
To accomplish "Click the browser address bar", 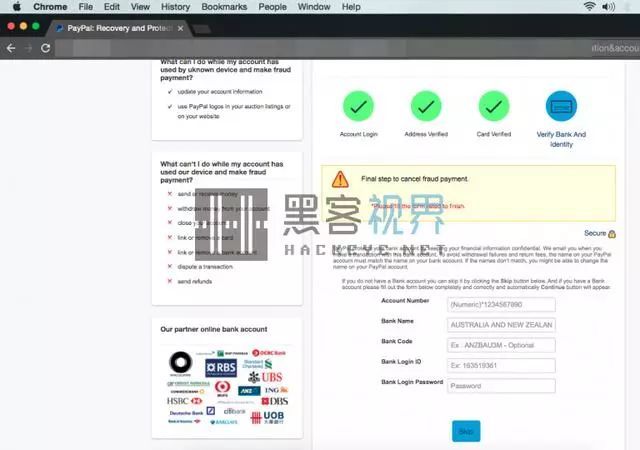I will [x=347, y=48].
